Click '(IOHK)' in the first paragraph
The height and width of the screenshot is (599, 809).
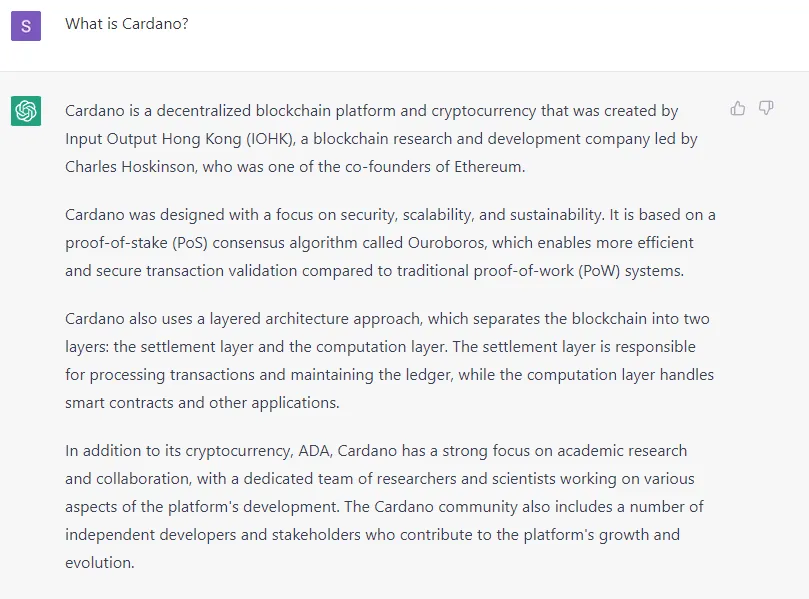pyautogui.click(x=271, y=139)
